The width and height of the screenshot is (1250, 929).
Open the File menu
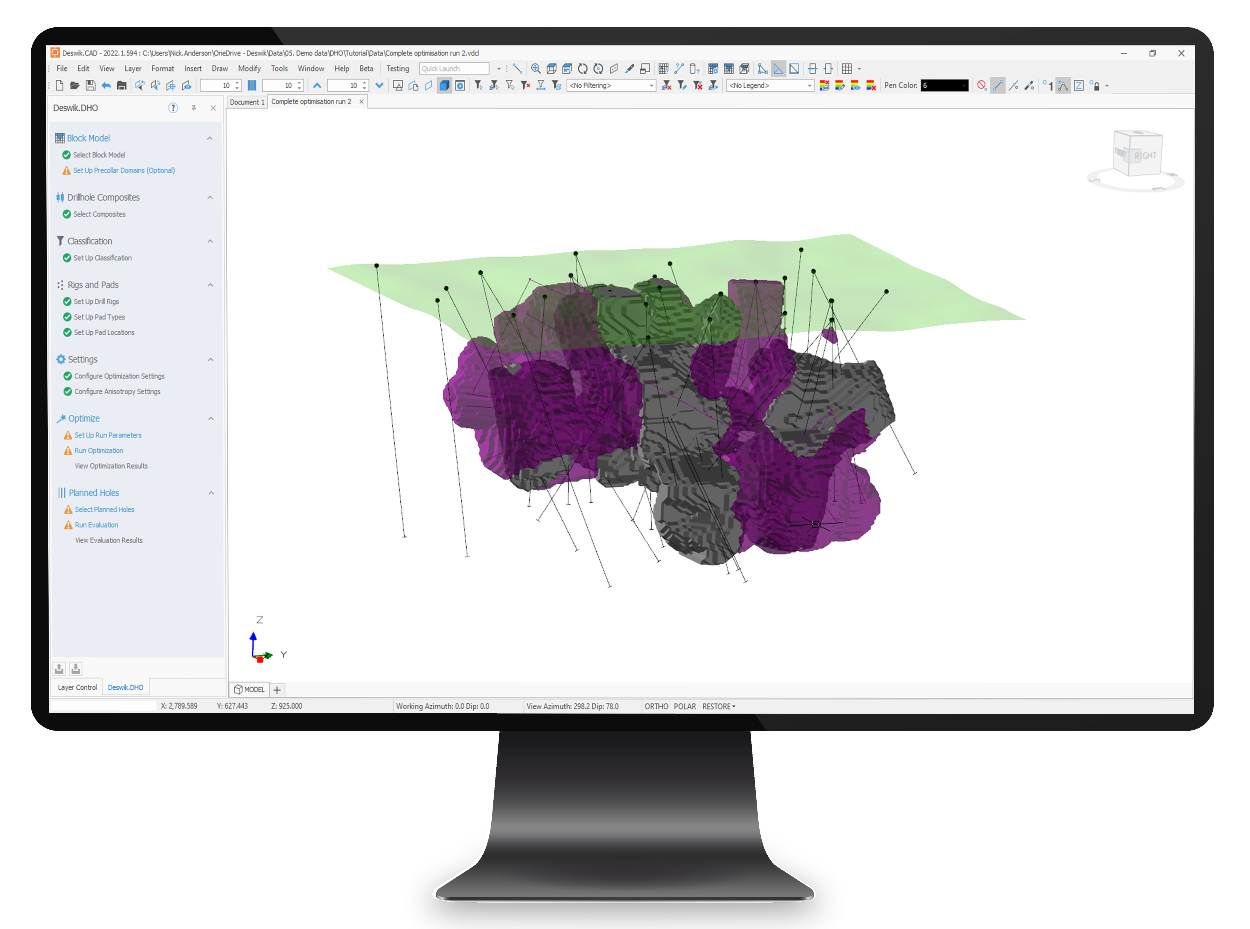pyautogui.click(x=62, y=69)
